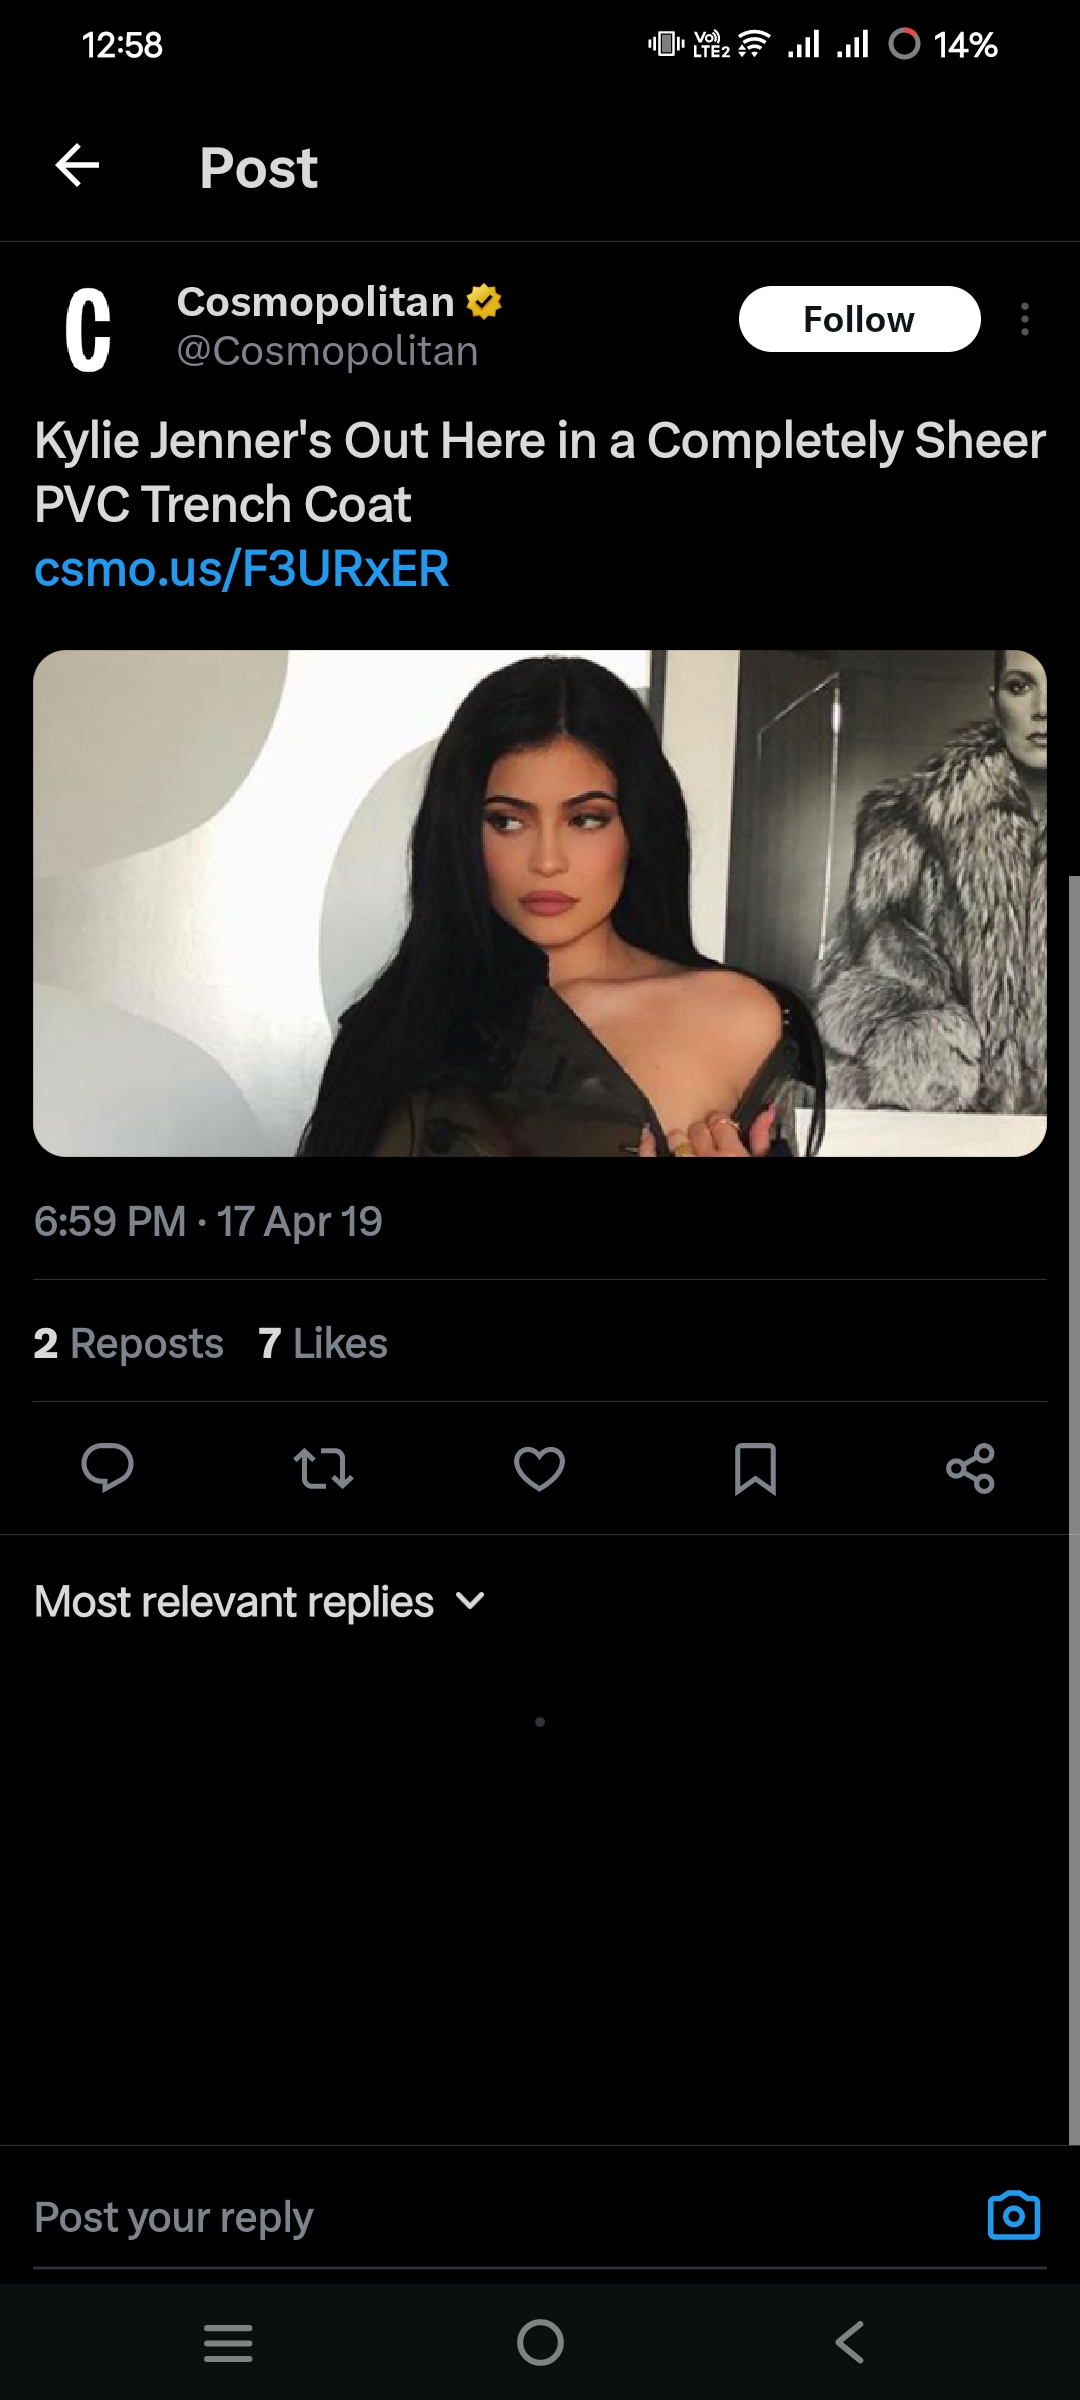This screenshot has height=2400, width=1080.
Task: Open the post's image preview
Action: (540, 903)
